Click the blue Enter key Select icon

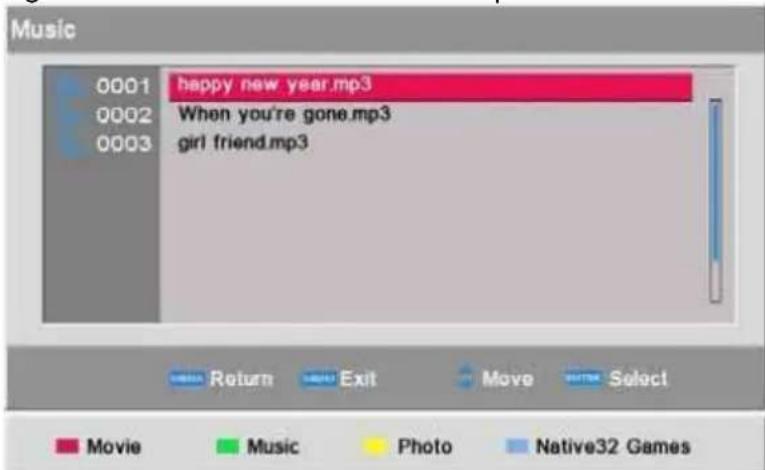(x=583, y=378)
